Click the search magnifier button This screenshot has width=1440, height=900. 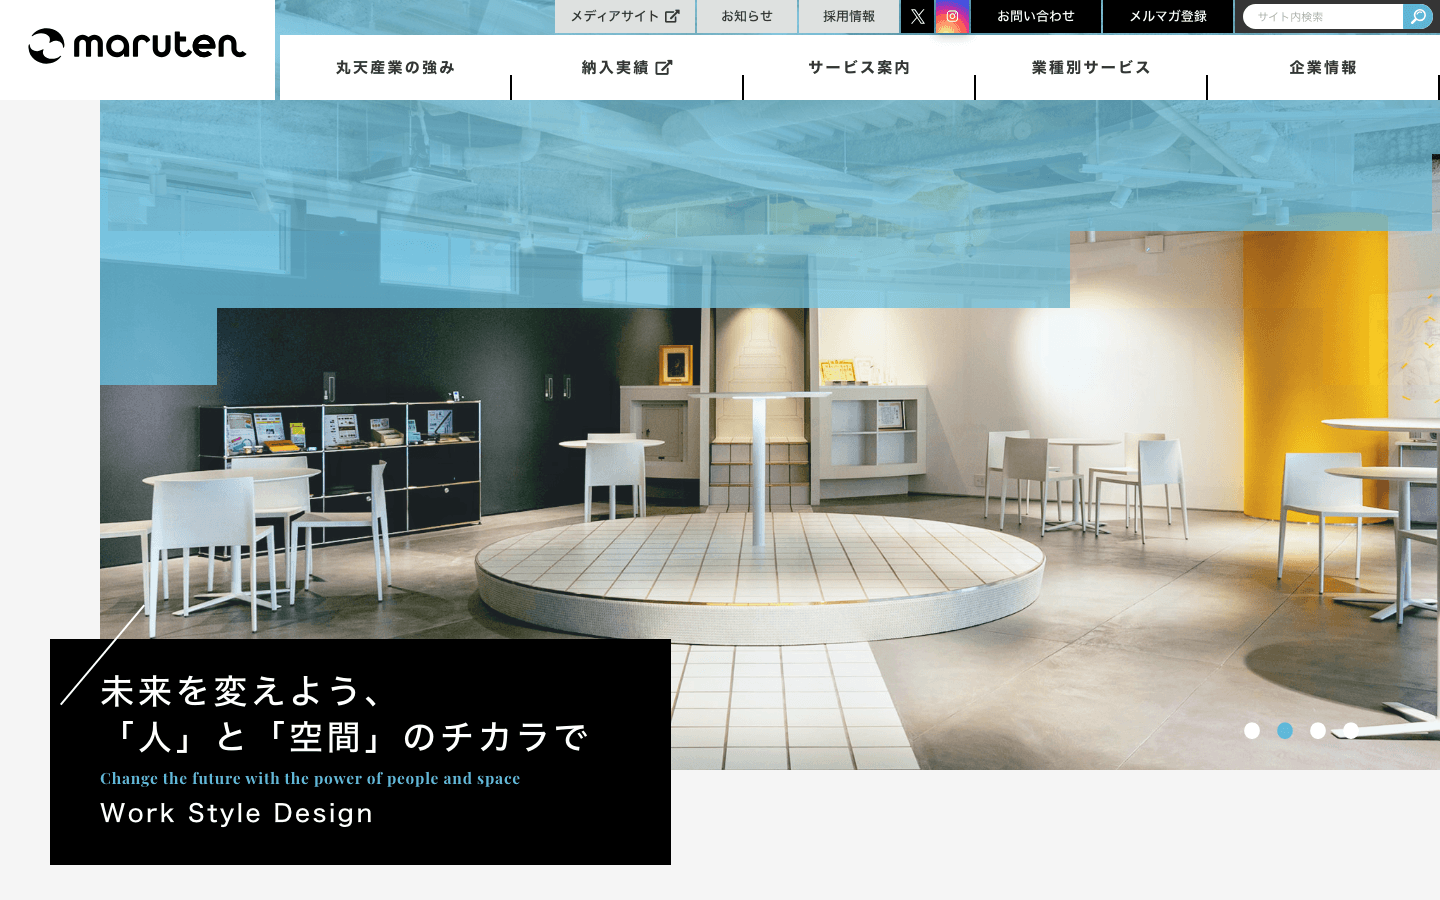click(x=1418, y=17)
